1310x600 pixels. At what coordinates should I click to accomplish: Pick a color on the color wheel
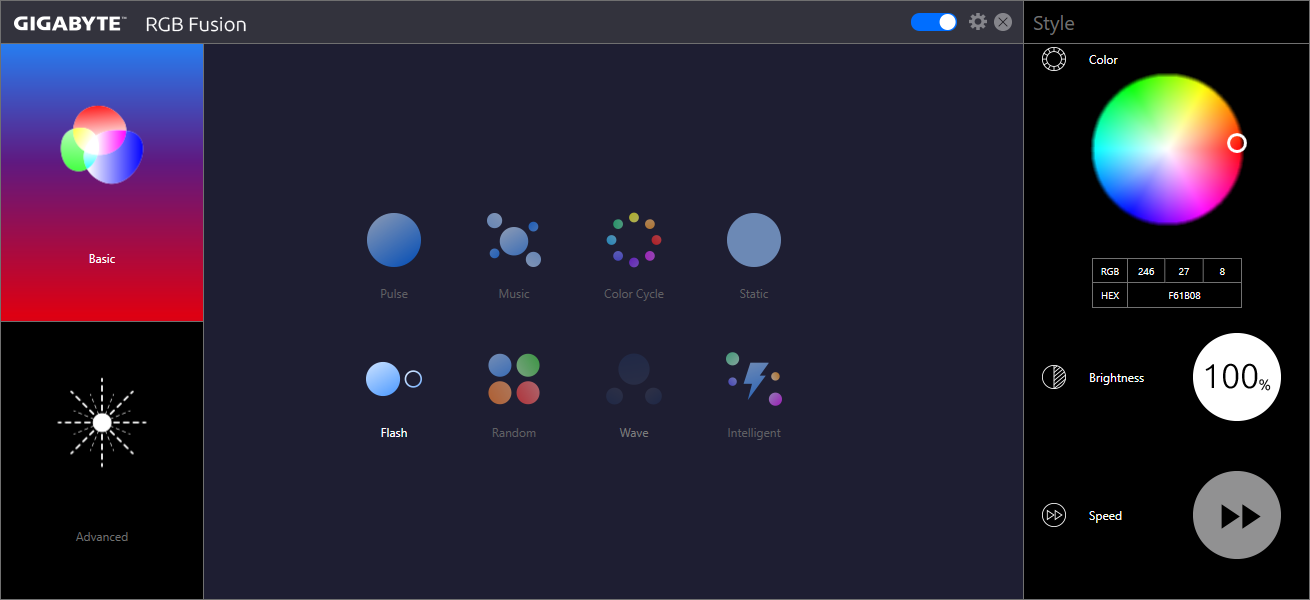pyautogui.click(x=1166, y=148)
